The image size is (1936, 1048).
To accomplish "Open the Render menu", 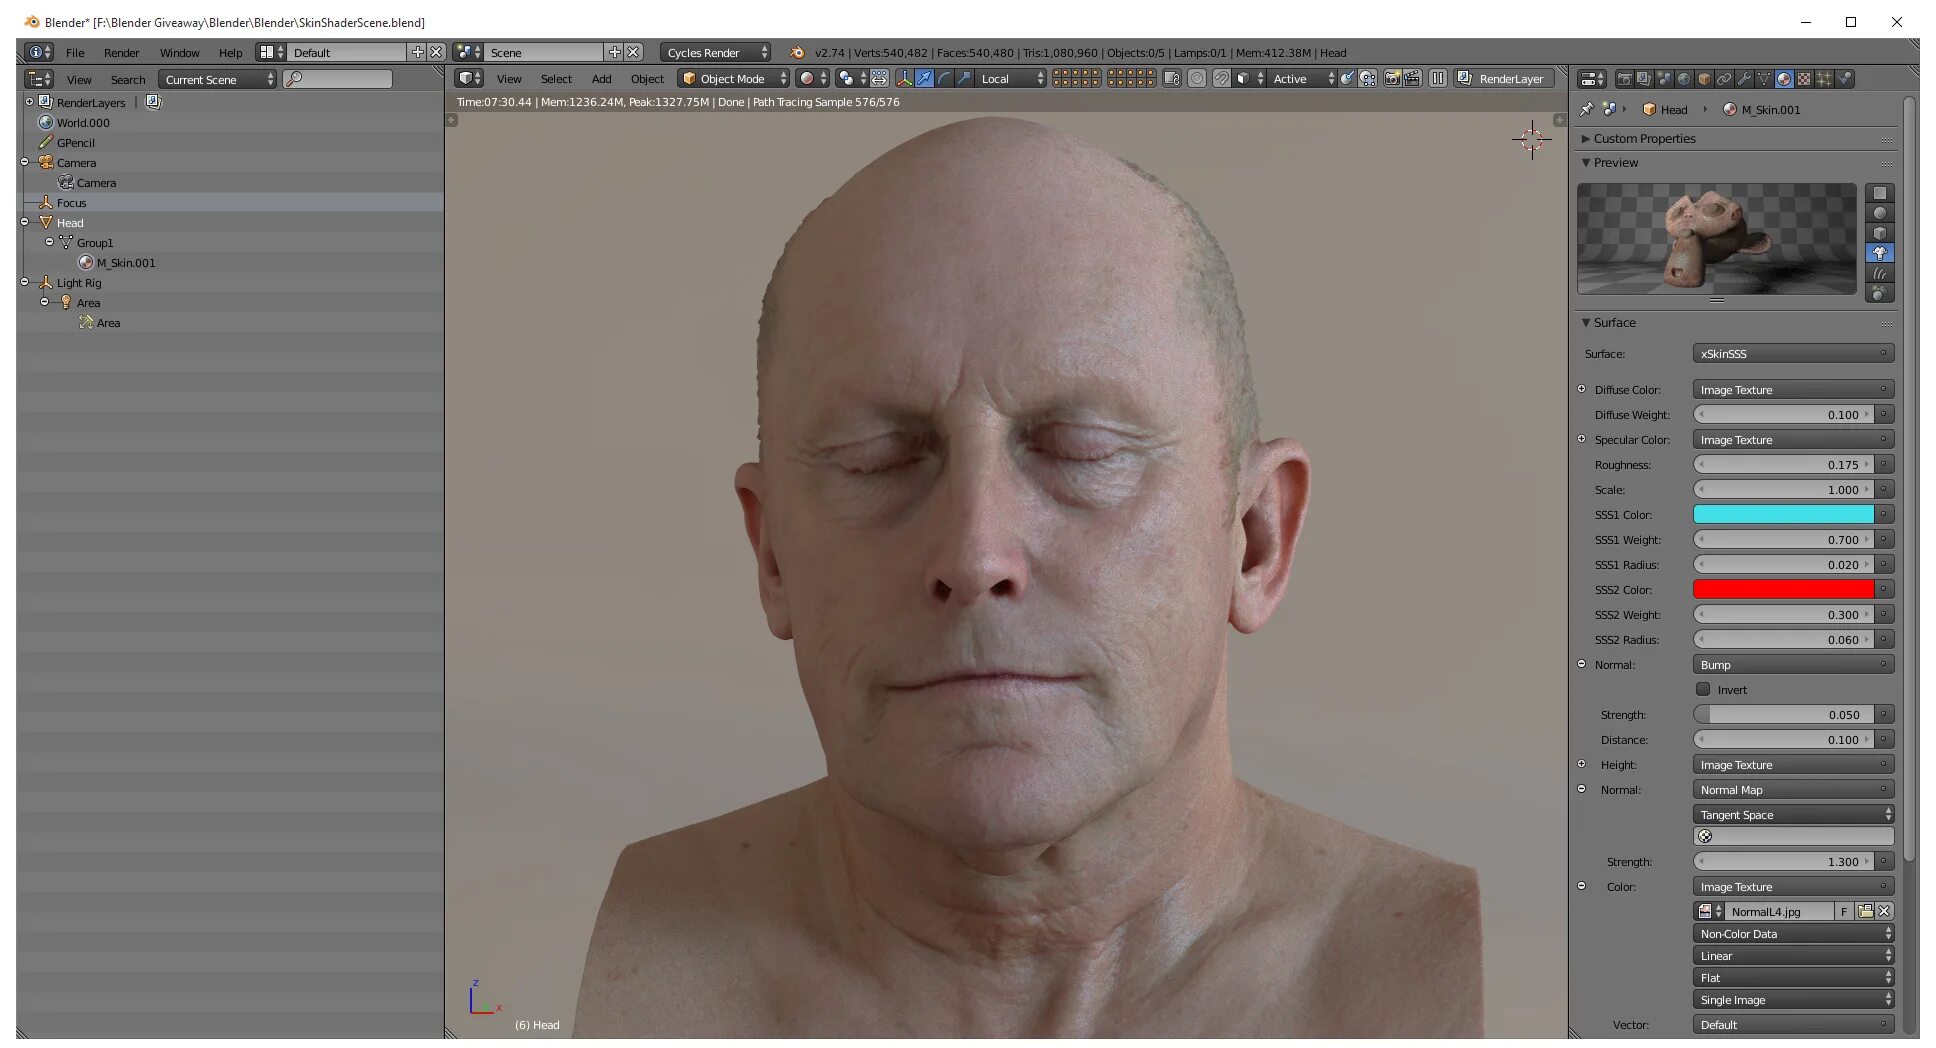I will [121, 53].
